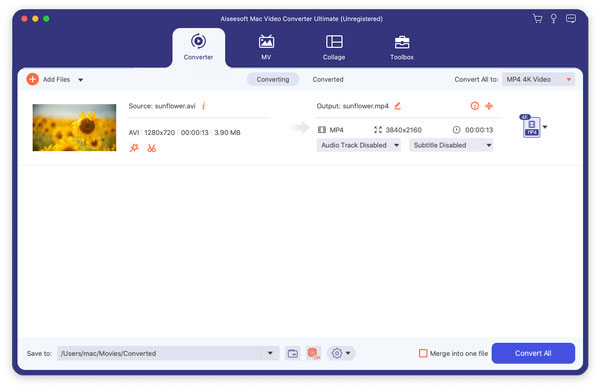The image size is (600, 389).
Task: Open the scissors cut tool
Action: pyautogui.click(x=152, y=148)
